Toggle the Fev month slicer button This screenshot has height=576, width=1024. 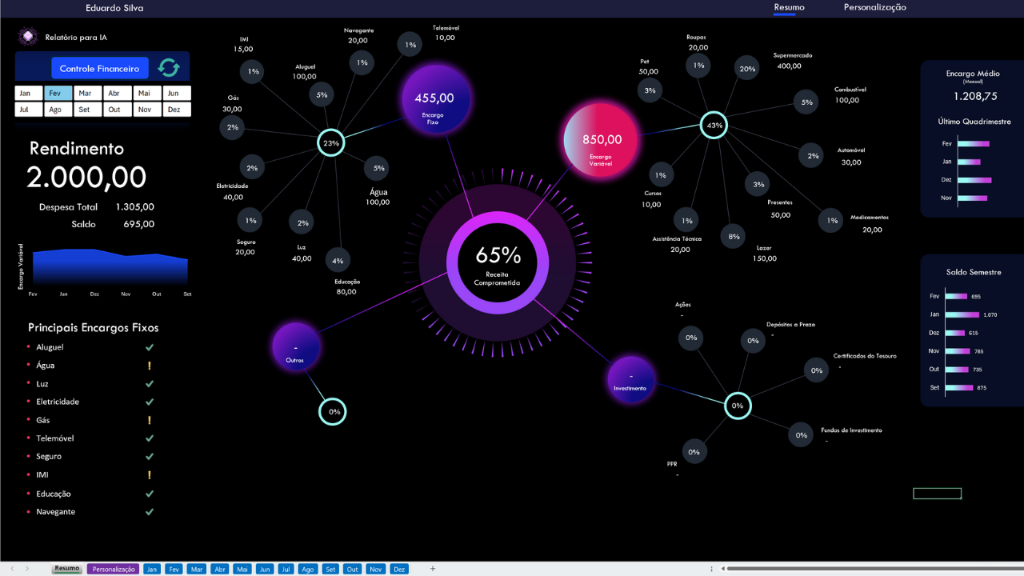(x=56, y=92)
